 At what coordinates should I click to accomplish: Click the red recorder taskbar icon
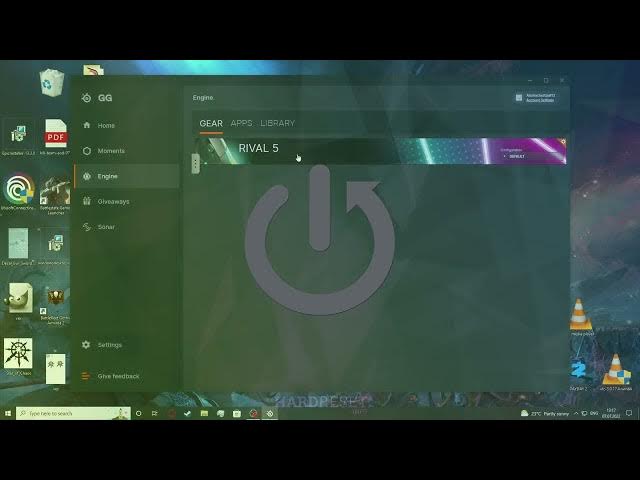point(253,413)
